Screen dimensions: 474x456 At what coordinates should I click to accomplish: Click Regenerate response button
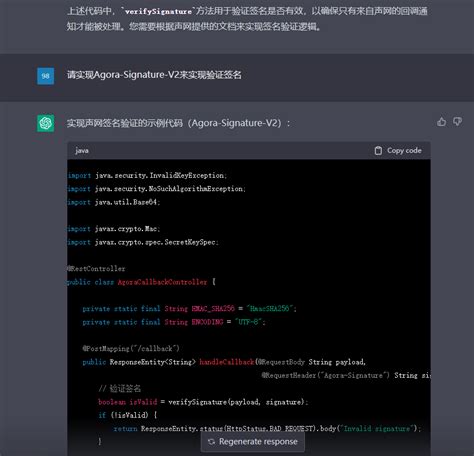[253, 442]
